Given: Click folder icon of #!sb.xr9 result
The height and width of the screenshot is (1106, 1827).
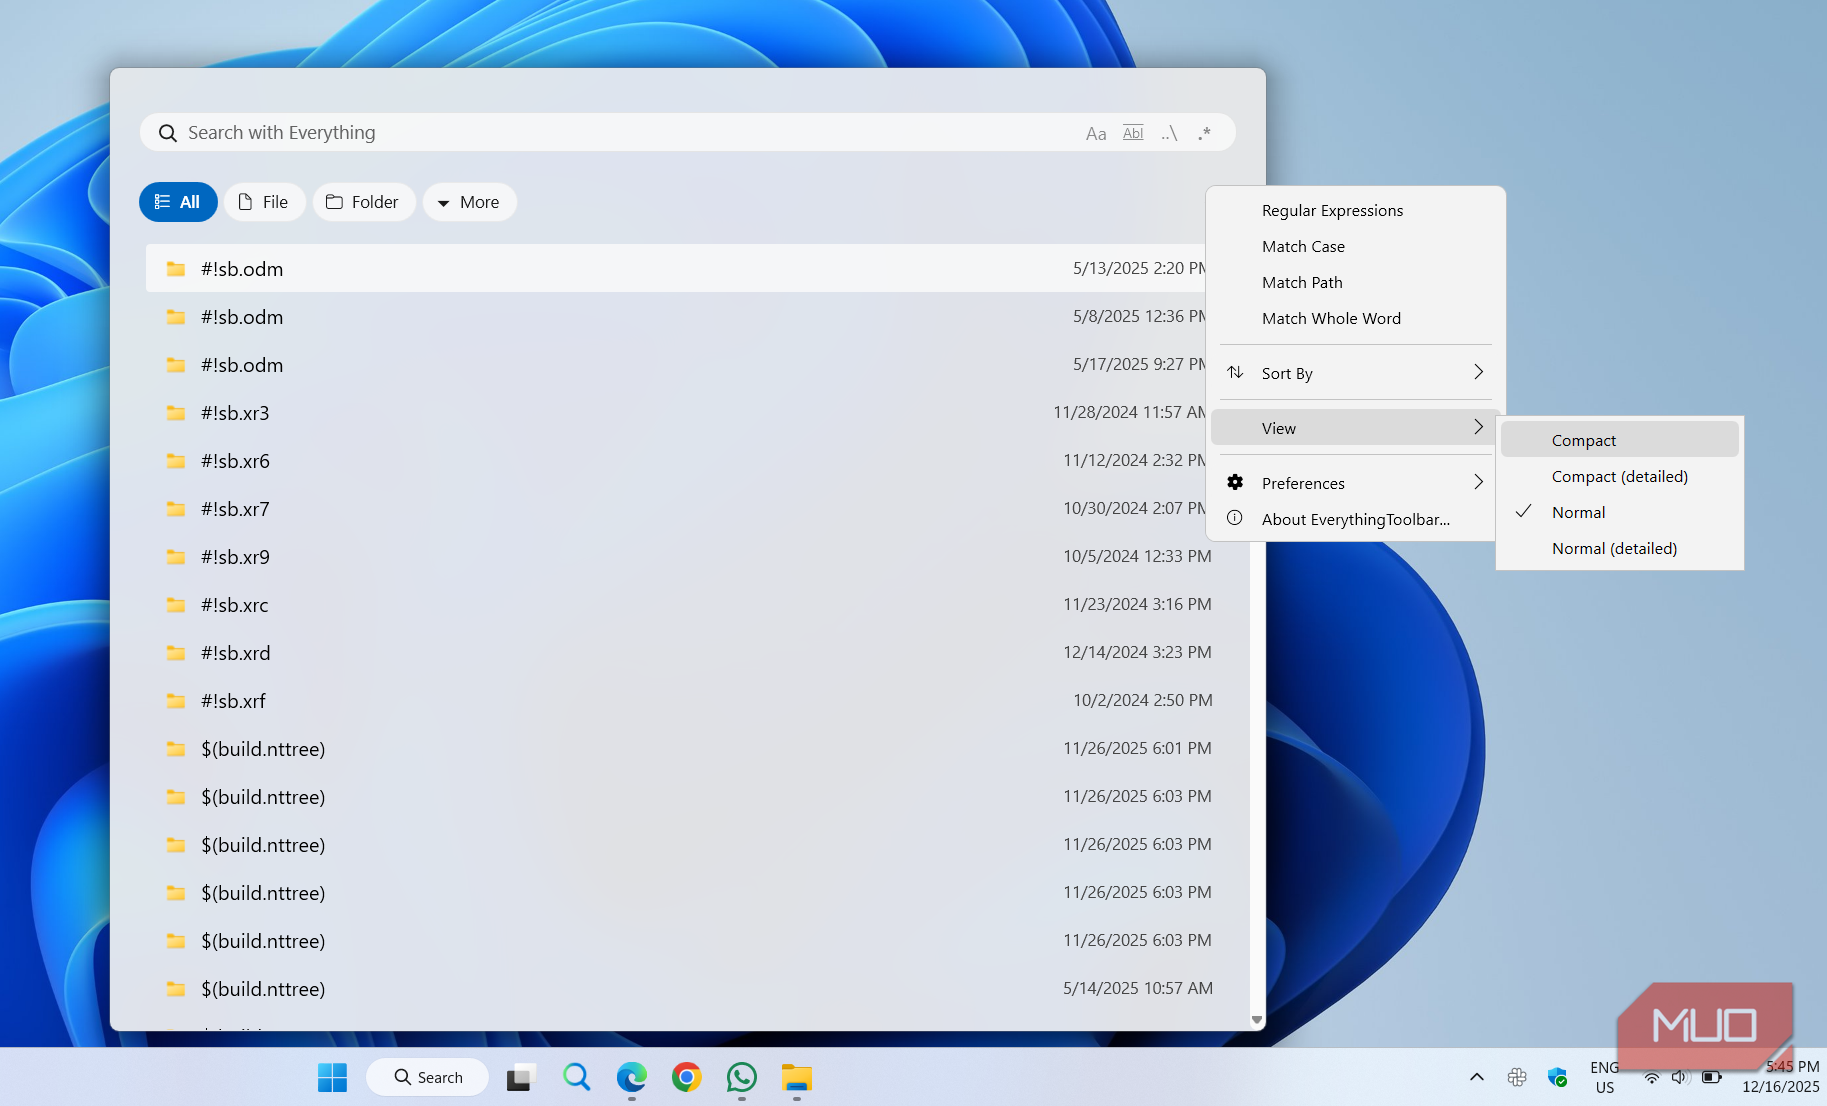Looking at the screenshot, I should pos(176,556).
